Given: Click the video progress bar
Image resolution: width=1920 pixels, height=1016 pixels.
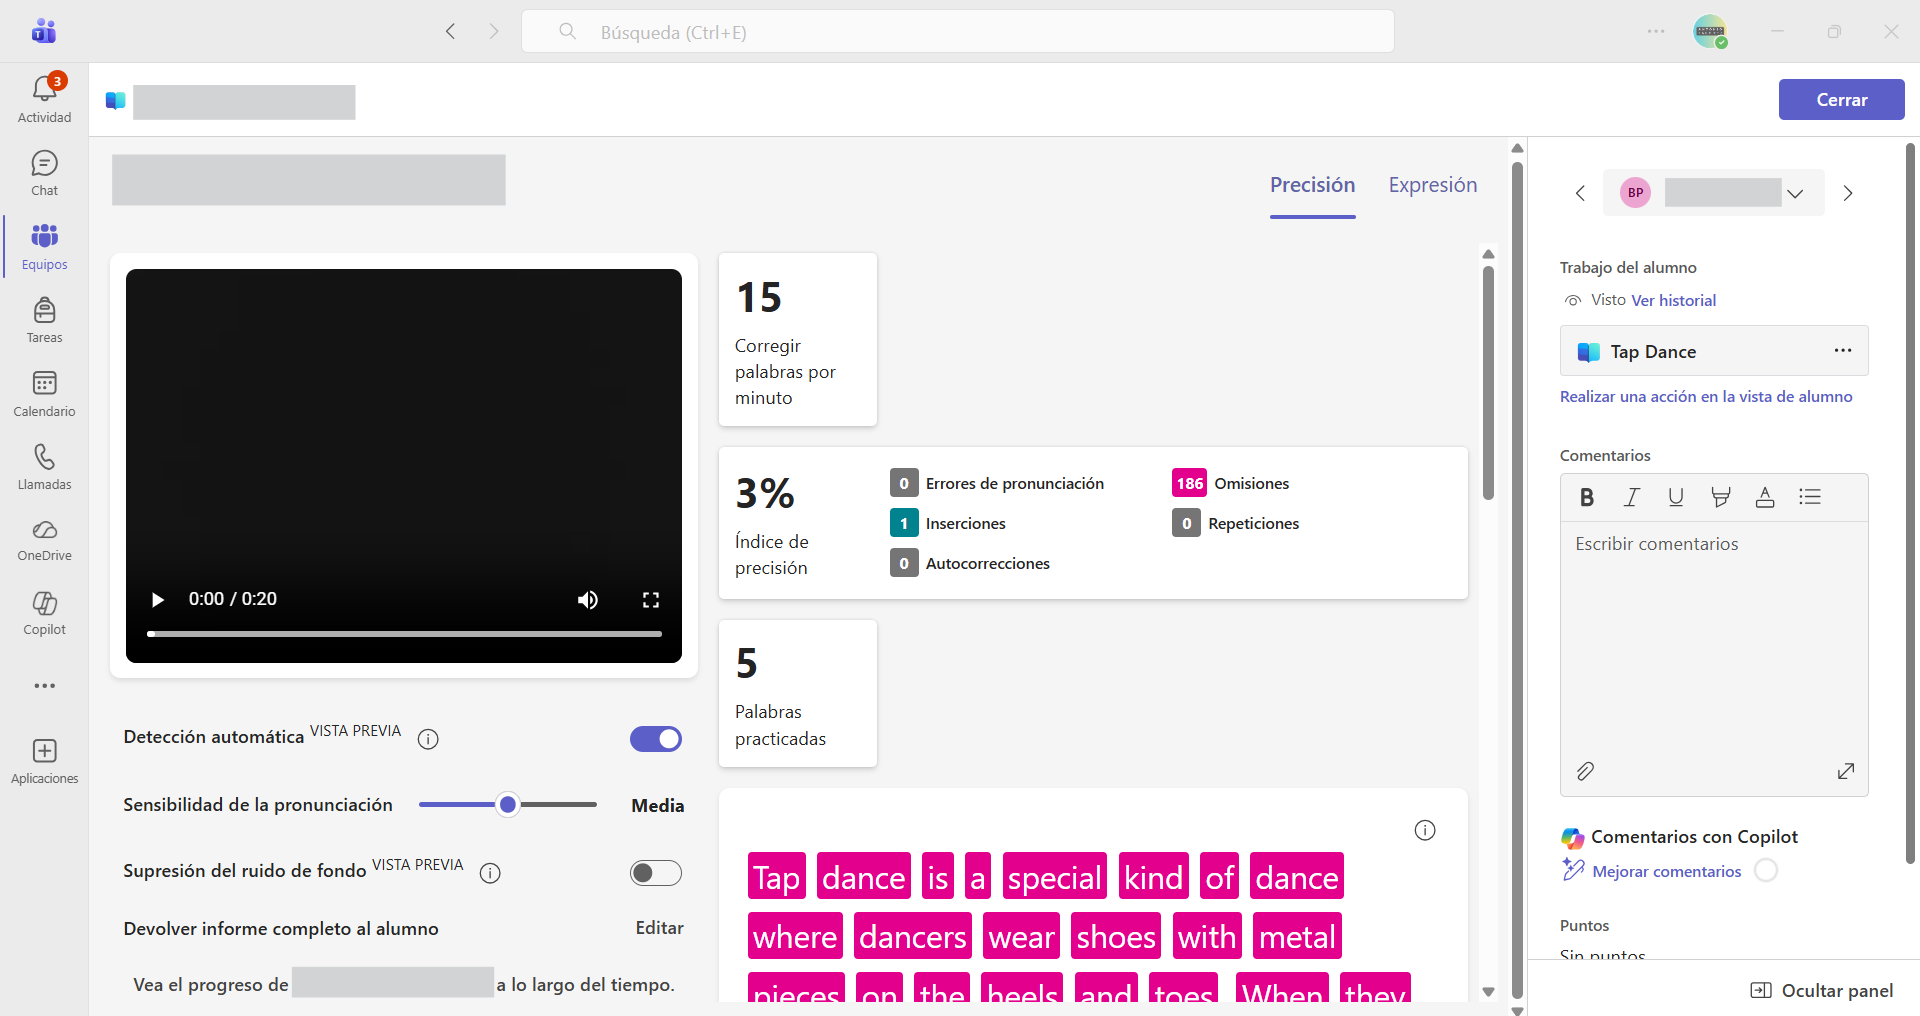Looking at the screenshot, I should (x=404, y=634).
